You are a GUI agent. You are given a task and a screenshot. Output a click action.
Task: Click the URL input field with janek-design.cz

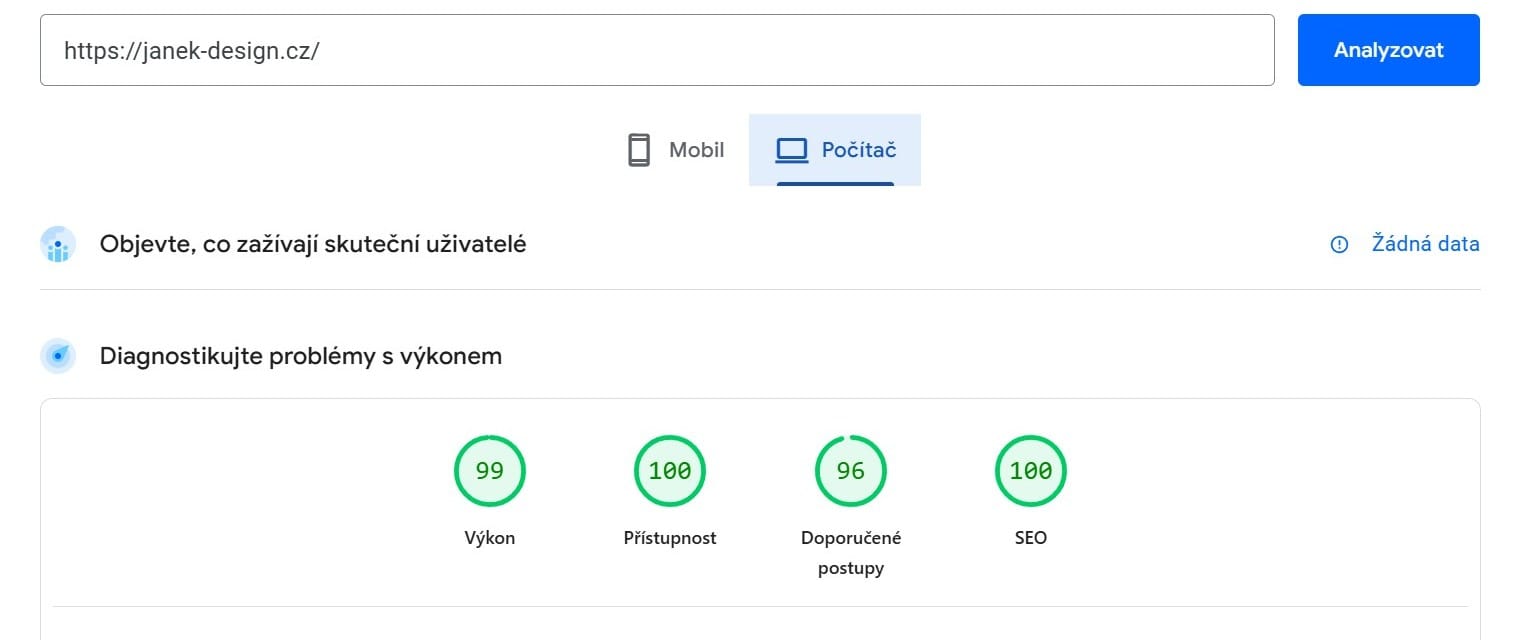coord(657,50)
